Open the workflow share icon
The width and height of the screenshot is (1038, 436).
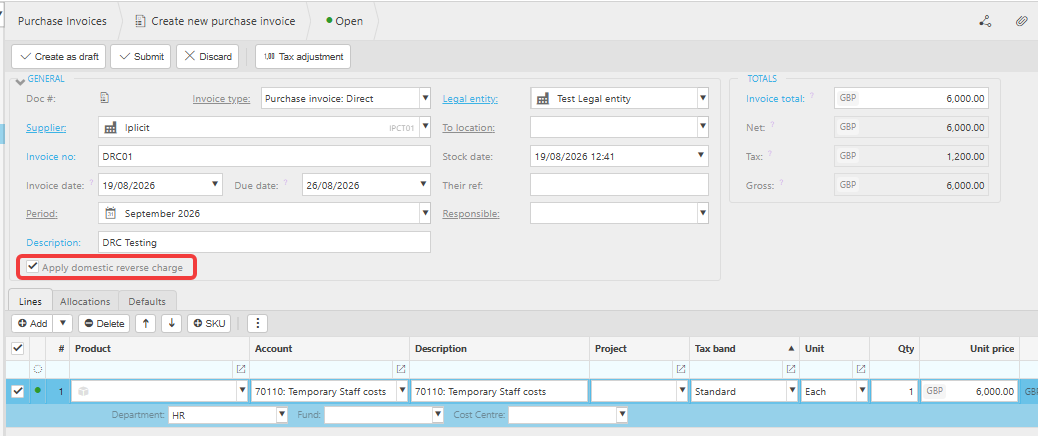pos(986,21)
